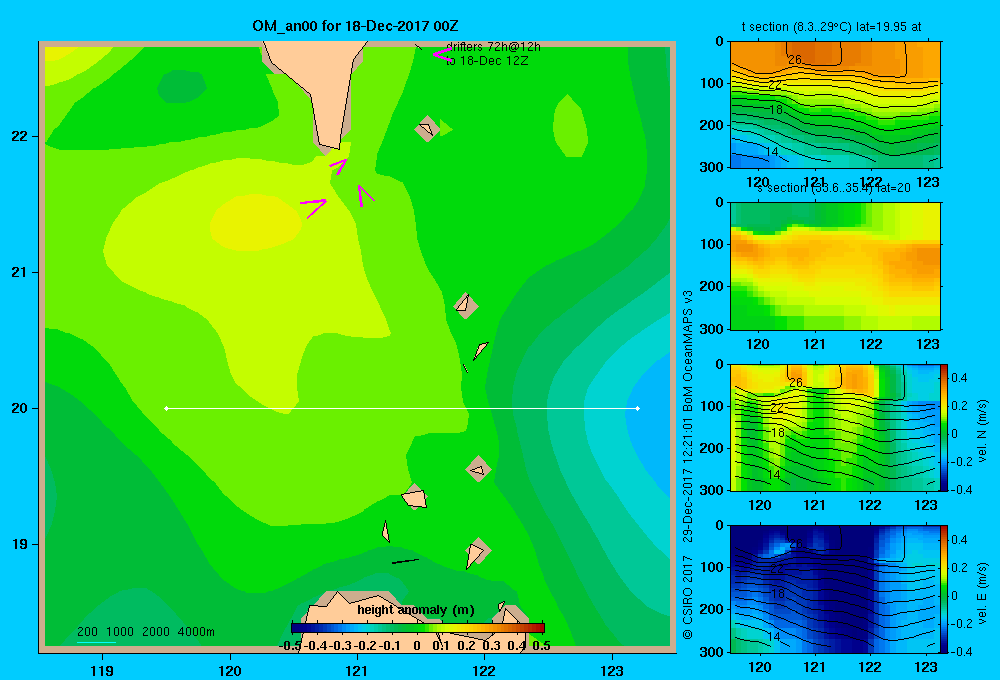Select the 'drifters 72h@12h' legend text
Image resolution: width=1000 pixels, height=680 pixels.
[x=493, y=47]
